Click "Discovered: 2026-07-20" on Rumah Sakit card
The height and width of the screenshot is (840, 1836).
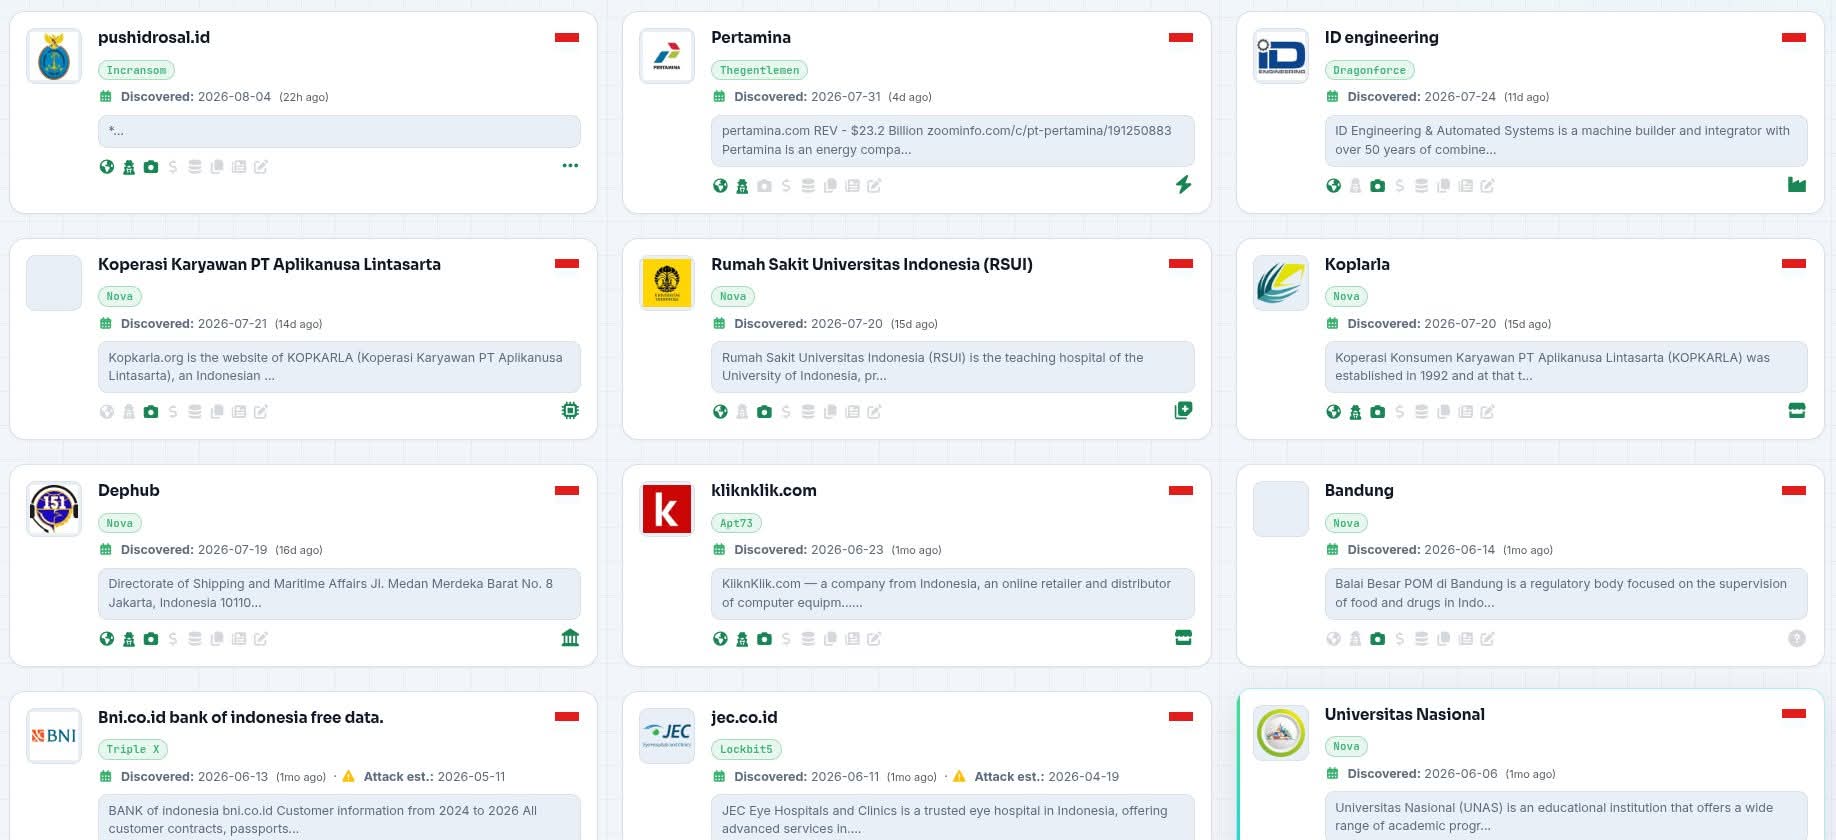[x=808, y=324]
